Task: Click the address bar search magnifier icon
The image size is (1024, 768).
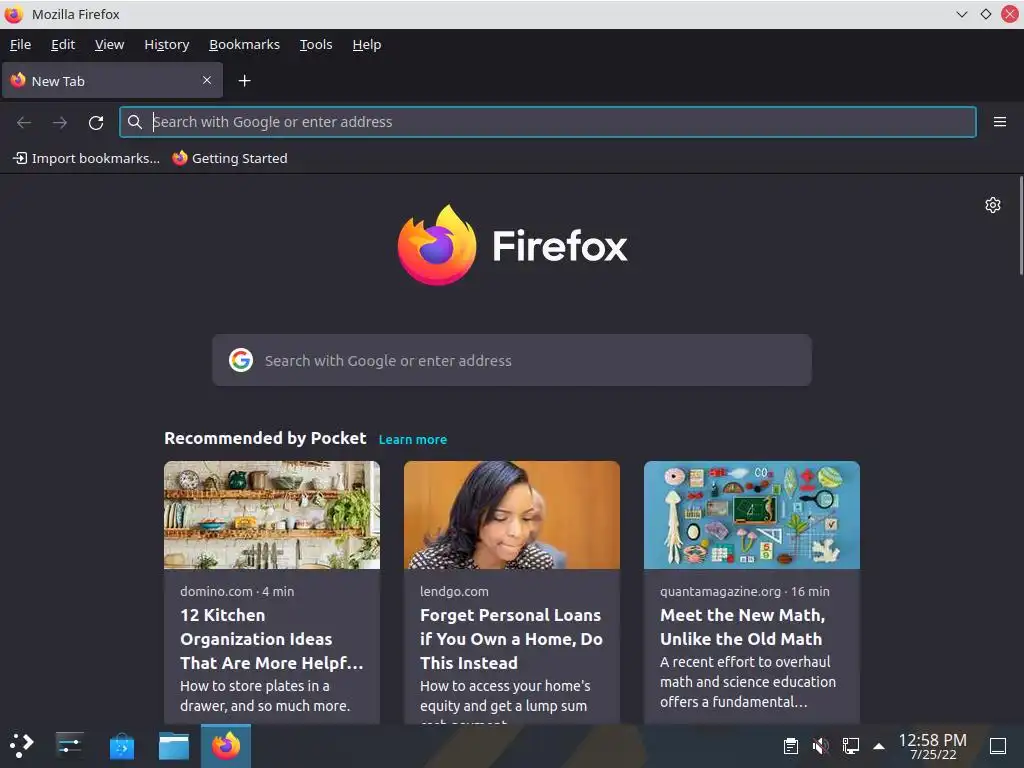Action: [135, 122]
